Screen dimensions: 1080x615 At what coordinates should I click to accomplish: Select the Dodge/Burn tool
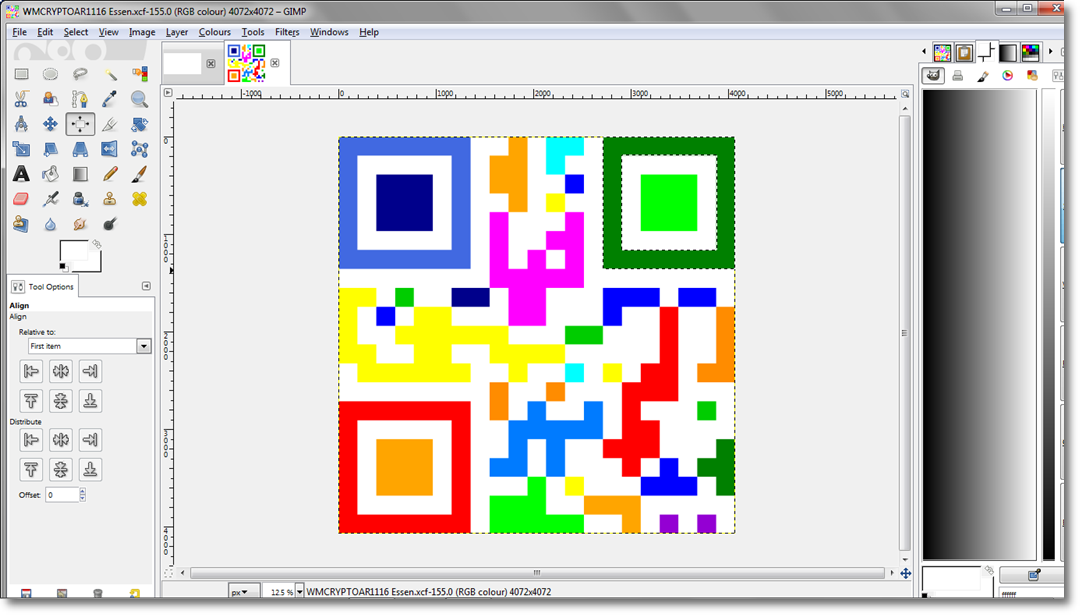[110, 224]
